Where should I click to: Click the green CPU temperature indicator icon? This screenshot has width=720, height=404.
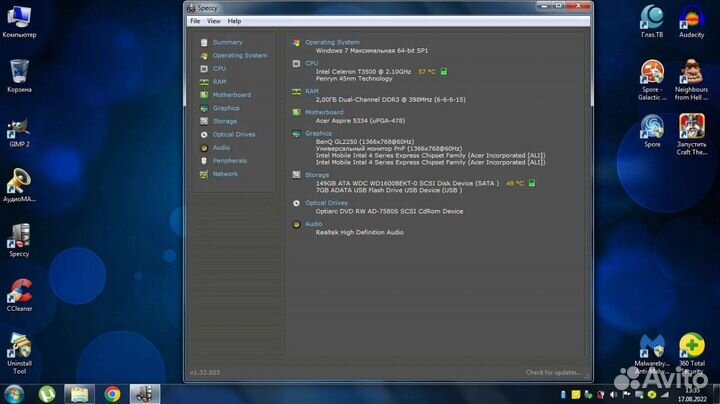pos(444,72)
